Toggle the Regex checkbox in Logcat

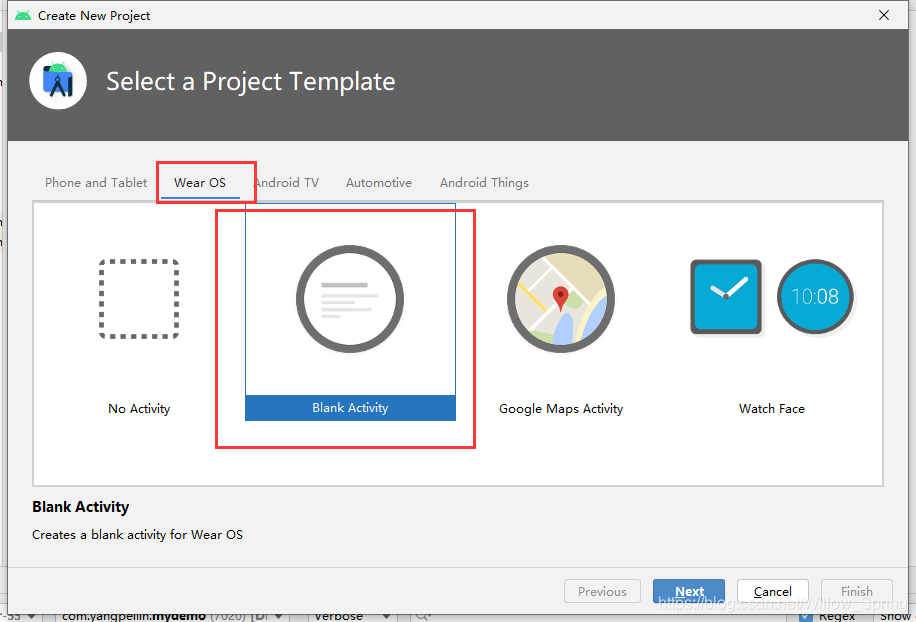(x=806, y=617)
